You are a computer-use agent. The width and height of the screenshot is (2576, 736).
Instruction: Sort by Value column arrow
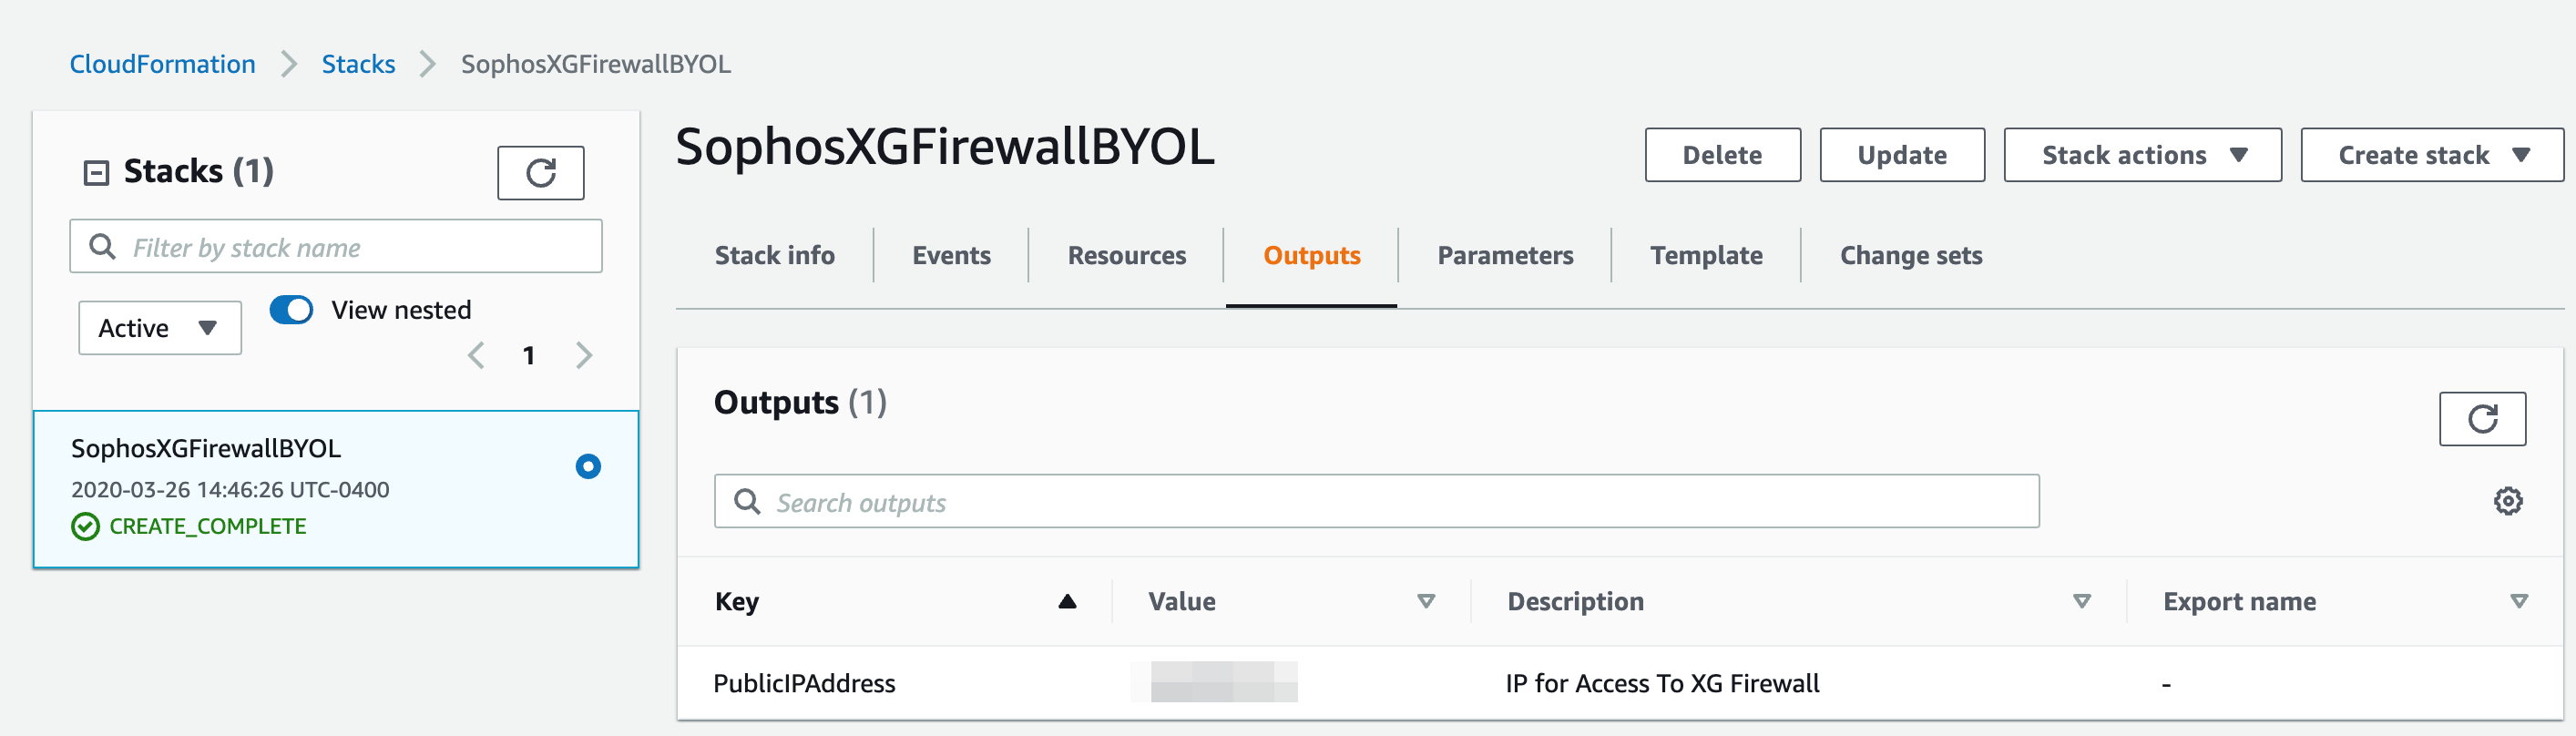tap(1426, 601)
